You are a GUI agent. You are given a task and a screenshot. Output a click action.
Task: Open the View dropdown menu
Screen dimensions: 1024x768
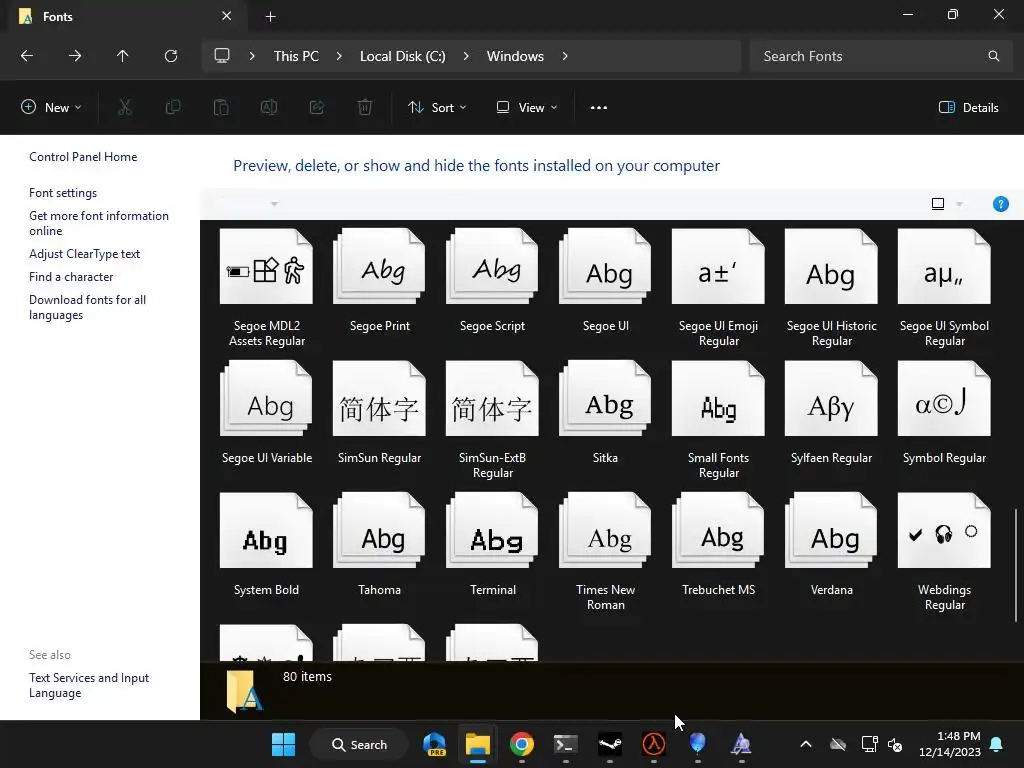(527, 108)
